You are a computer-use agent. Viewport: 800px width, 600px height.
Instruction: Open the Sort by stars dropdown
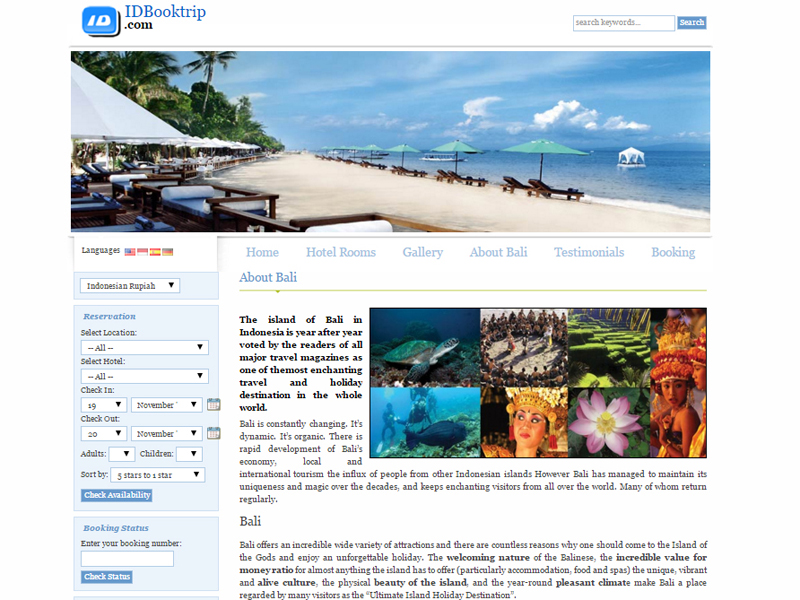(x=157, y=475)
